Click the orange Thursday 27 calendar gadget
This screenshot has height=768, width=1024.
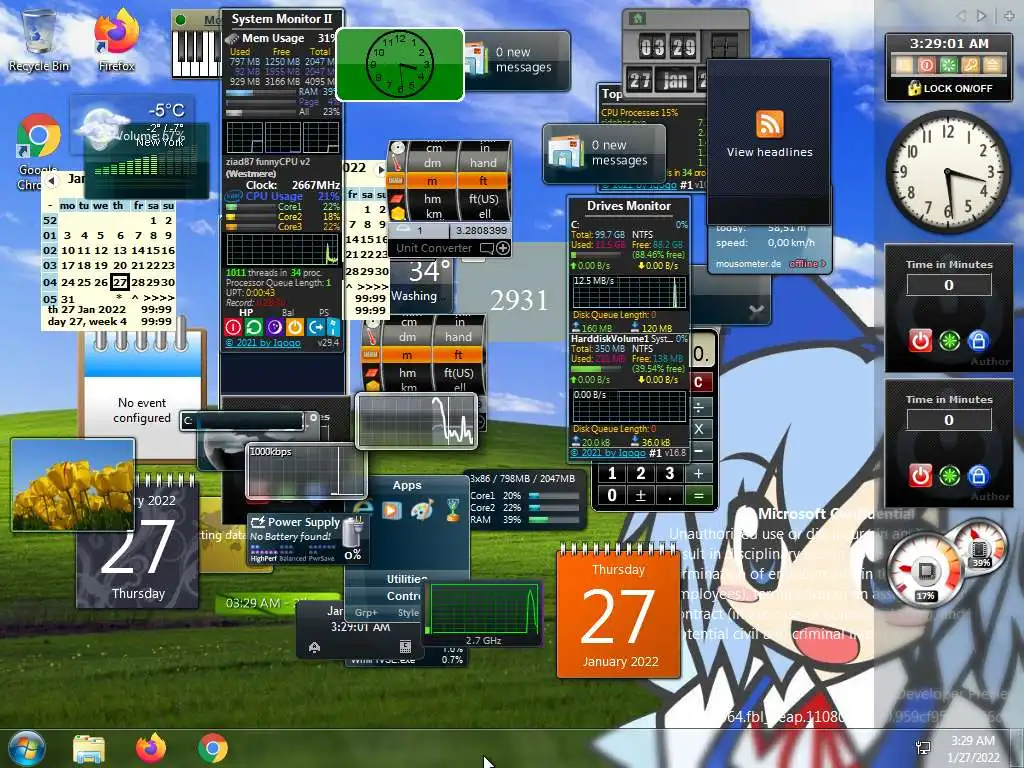tap(618, 611)
